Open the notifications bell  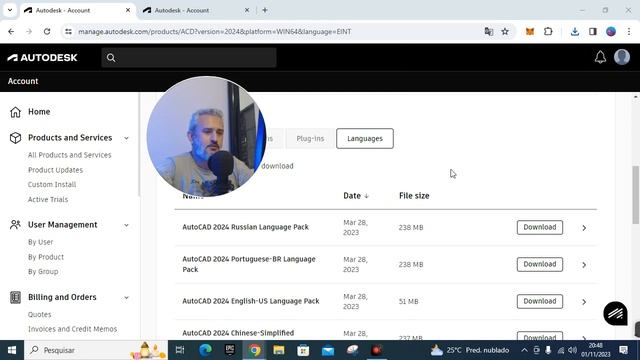pos(600,57)
